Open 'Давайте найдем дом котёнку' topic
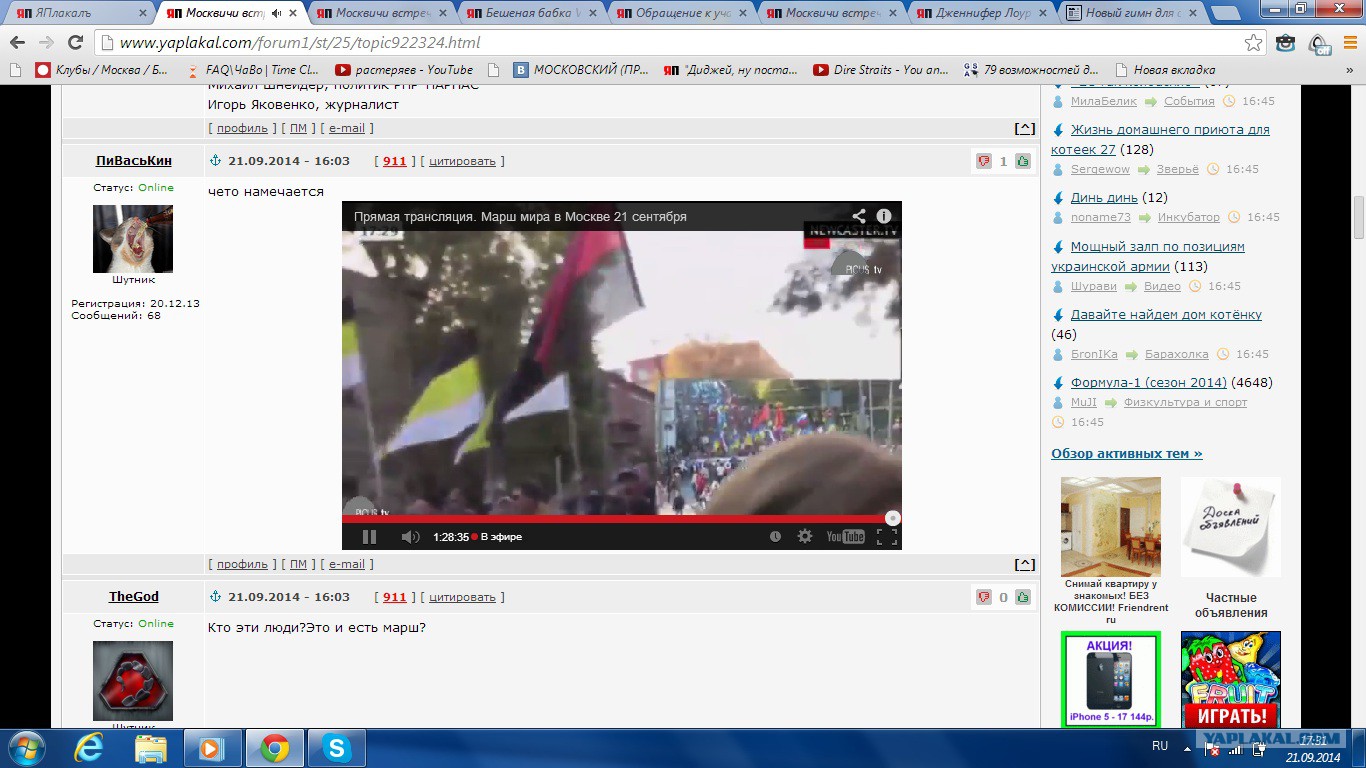 (1166, 314)
